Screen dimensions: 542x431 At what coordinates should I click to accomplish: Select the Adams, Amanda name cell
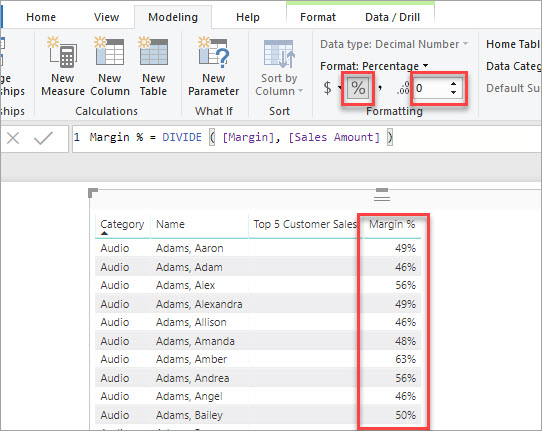click(195, 341)
